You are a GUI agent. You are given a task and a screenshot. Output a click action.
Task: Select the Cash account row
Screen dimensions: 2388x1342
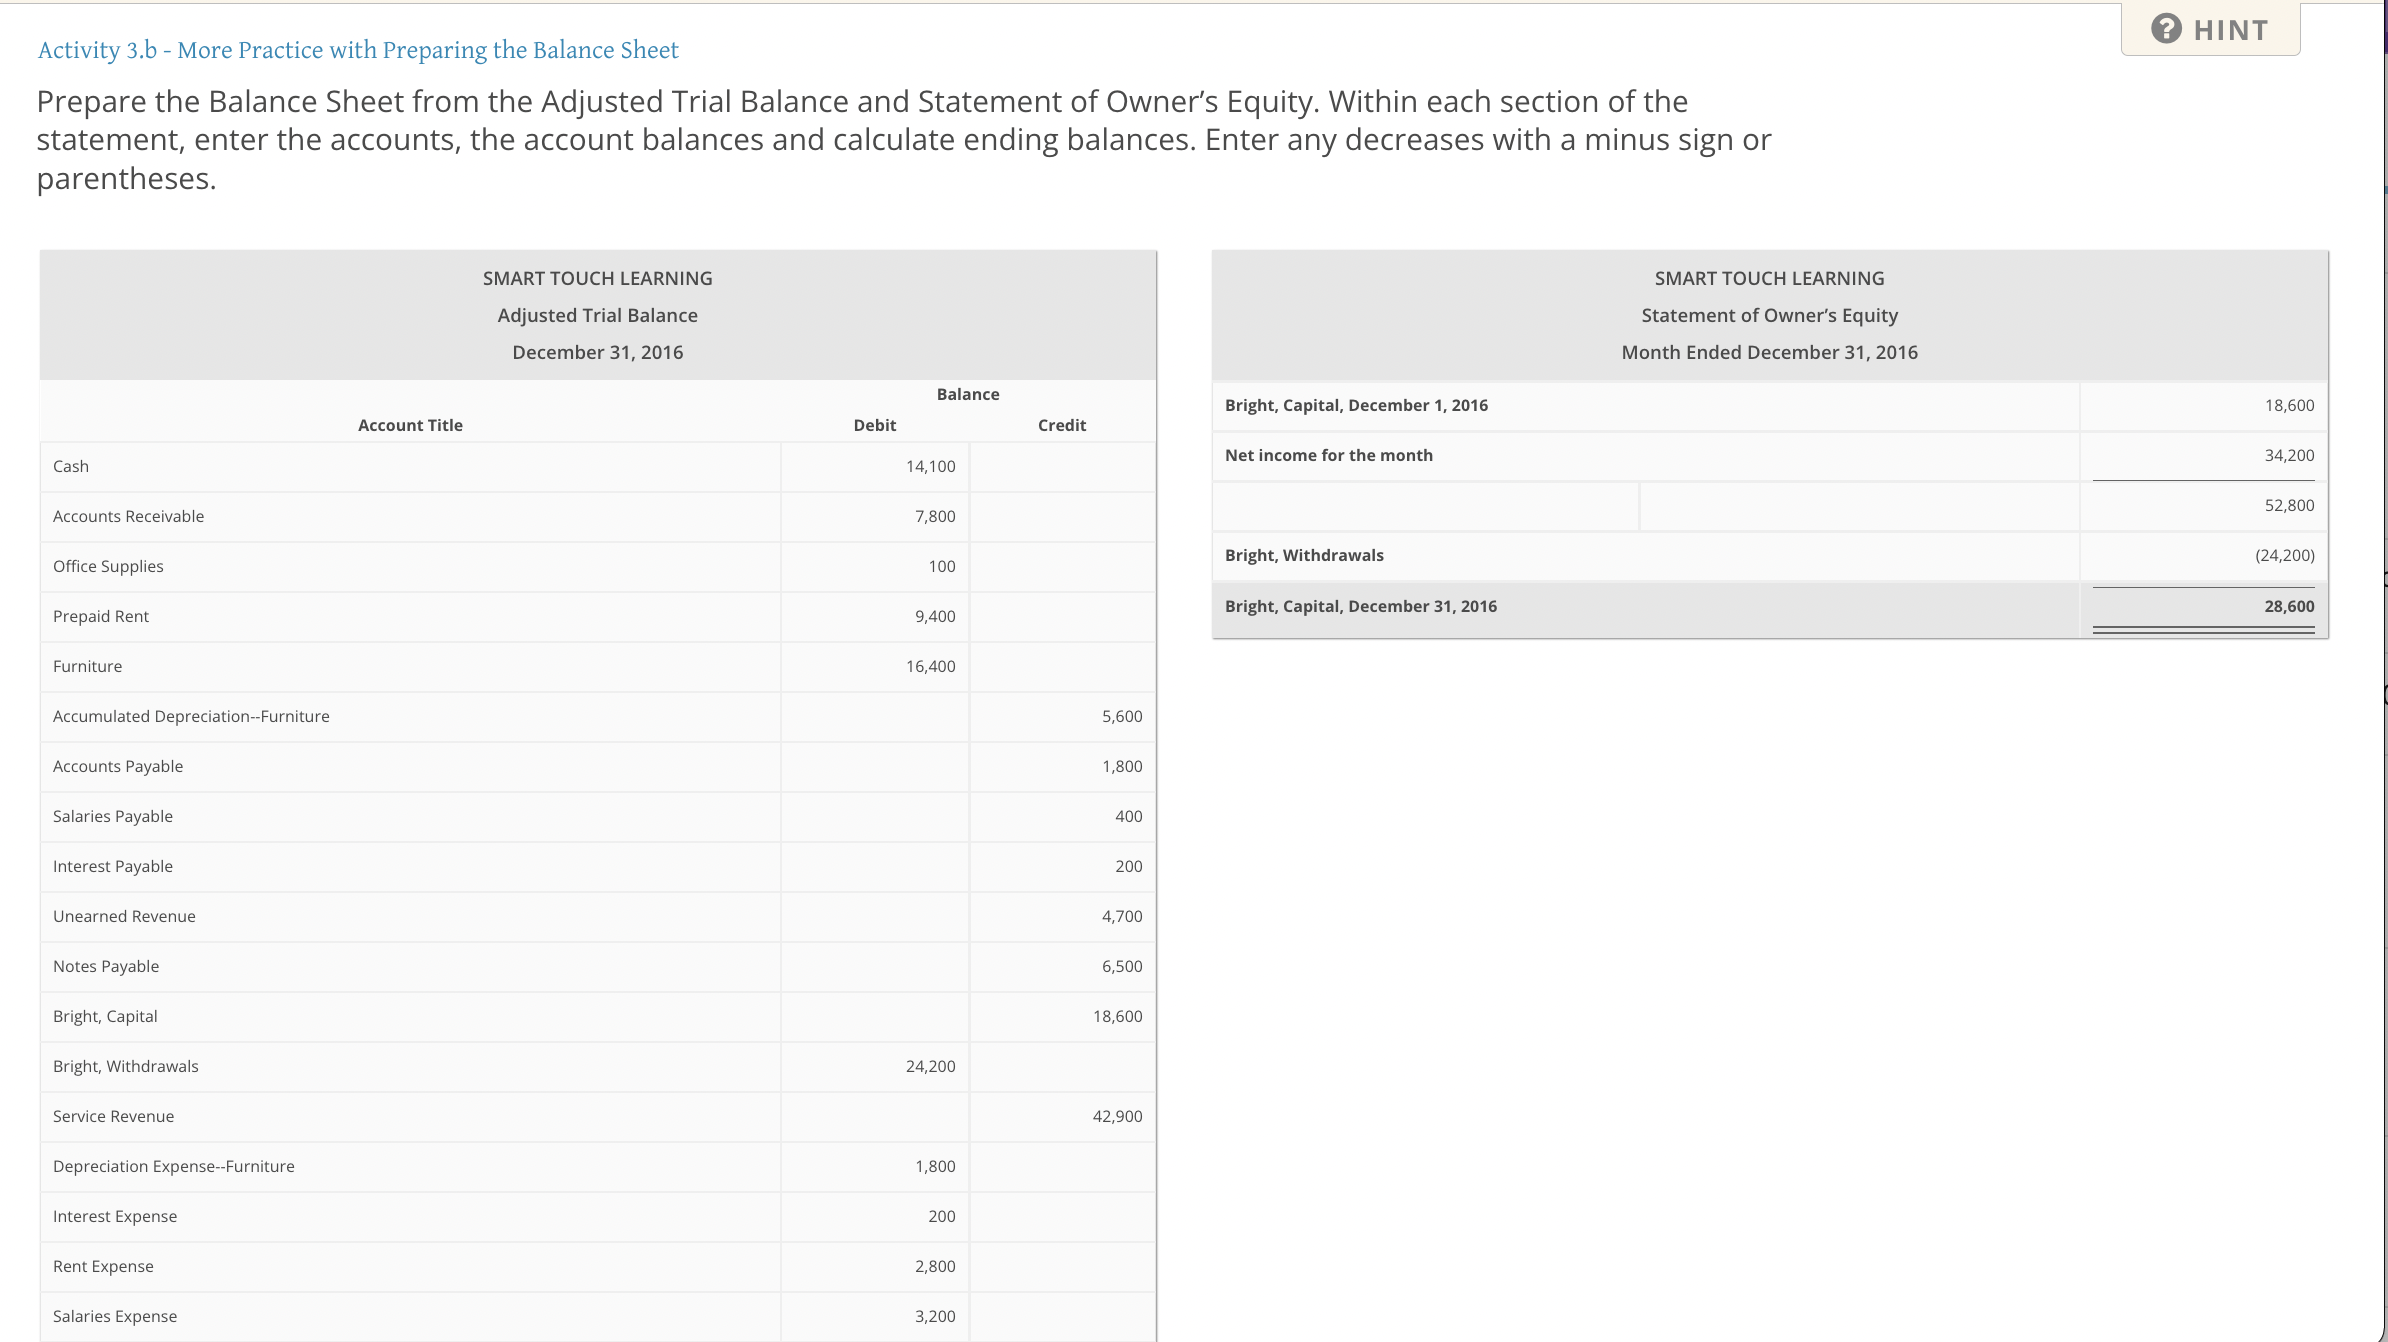click(x=598, y=467)
